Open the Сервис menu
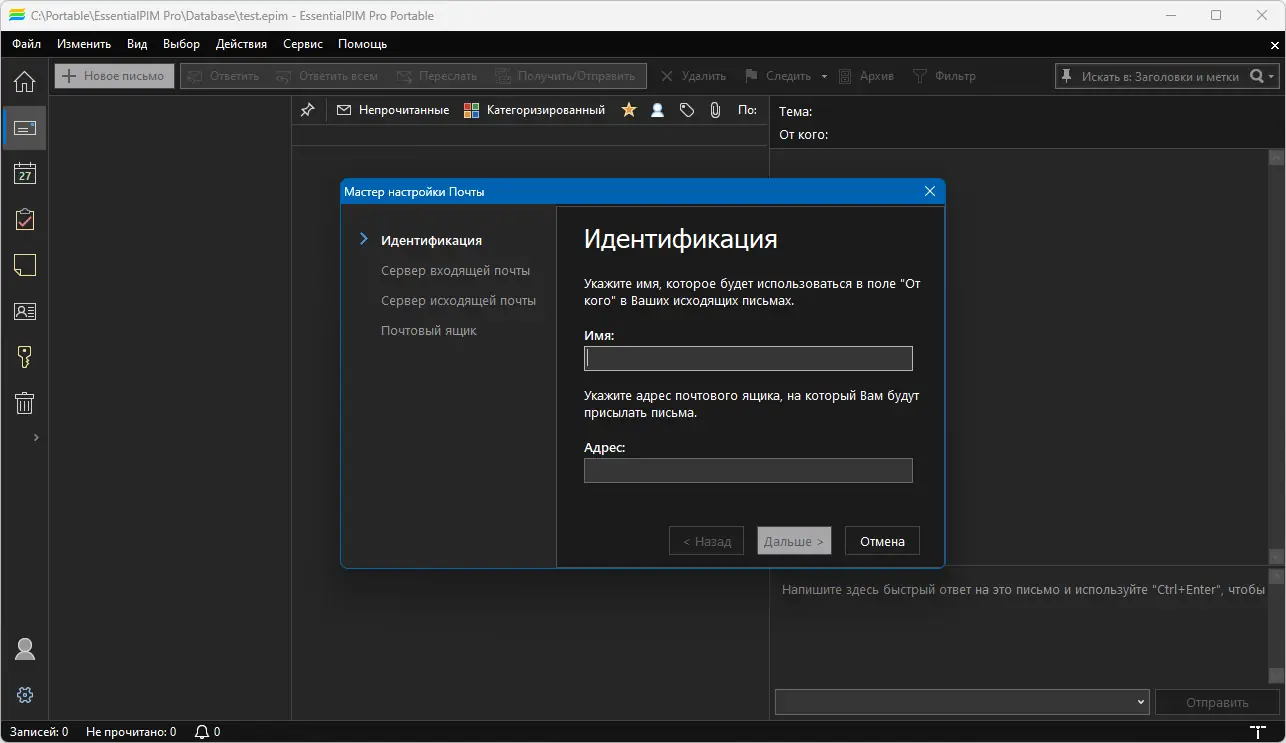The height and width of the screenshot is (743, 1286). [x=303, y=44]
